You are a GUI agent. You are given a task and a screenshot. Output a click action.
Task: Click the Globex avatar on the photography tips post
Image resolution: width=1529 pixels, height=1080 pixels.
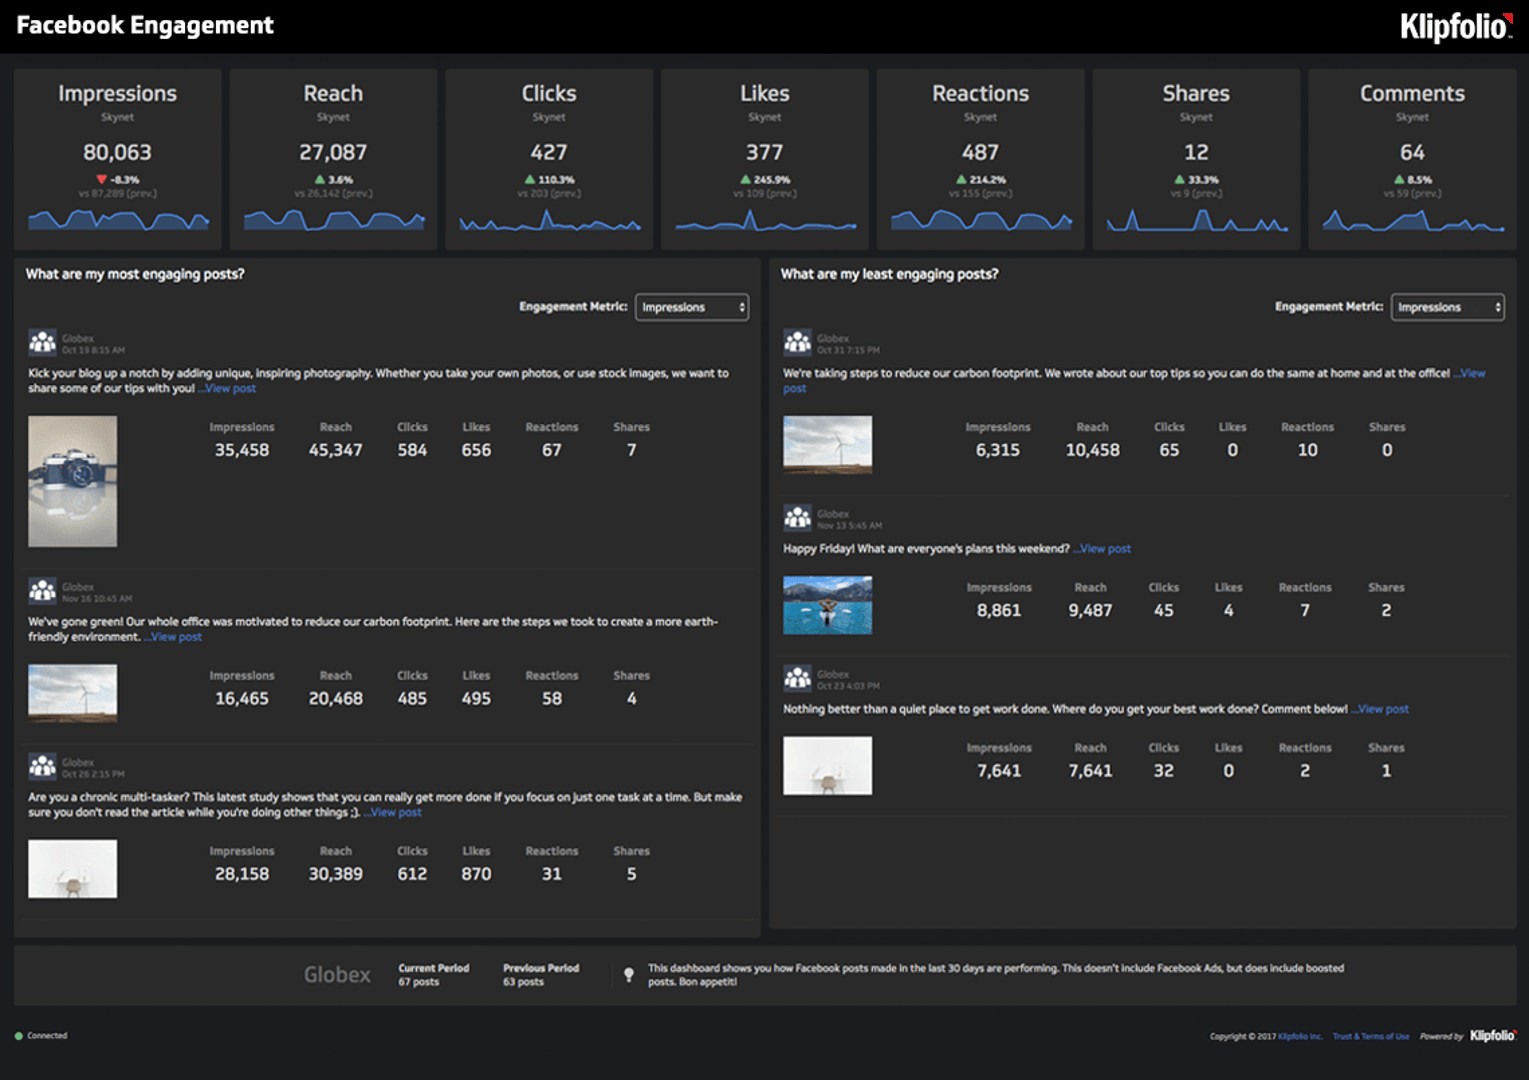click(x=43, y=341)
